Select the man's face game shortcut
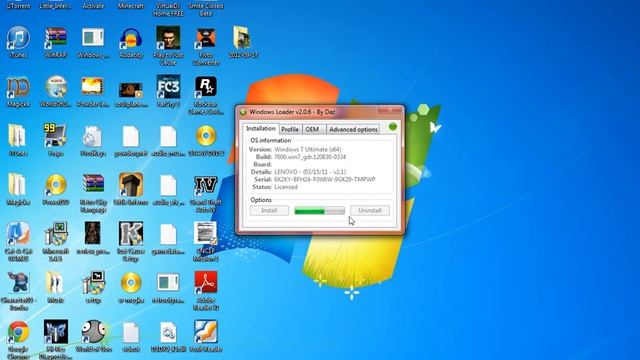 tap(168, 38)
